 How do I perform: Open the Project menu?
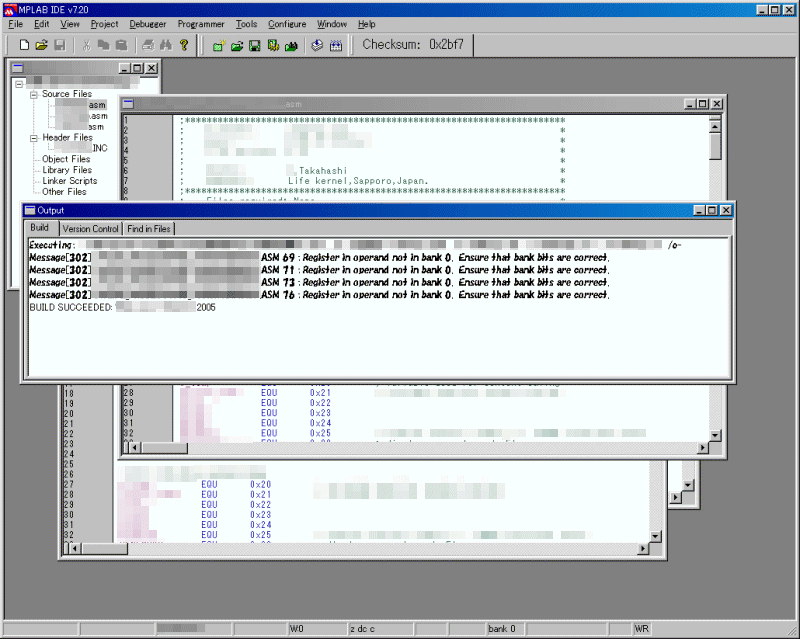104,24
